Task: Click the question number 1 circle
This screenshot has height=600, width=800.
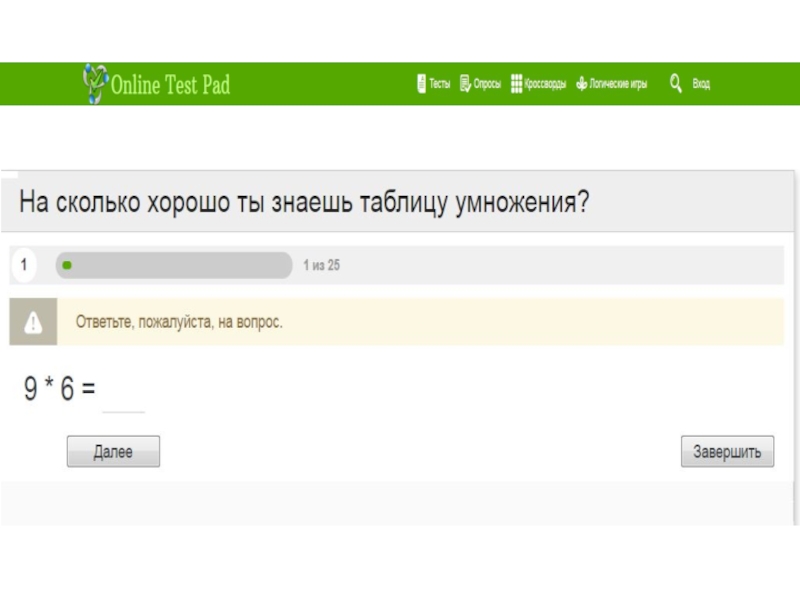Action: [23, 266]
